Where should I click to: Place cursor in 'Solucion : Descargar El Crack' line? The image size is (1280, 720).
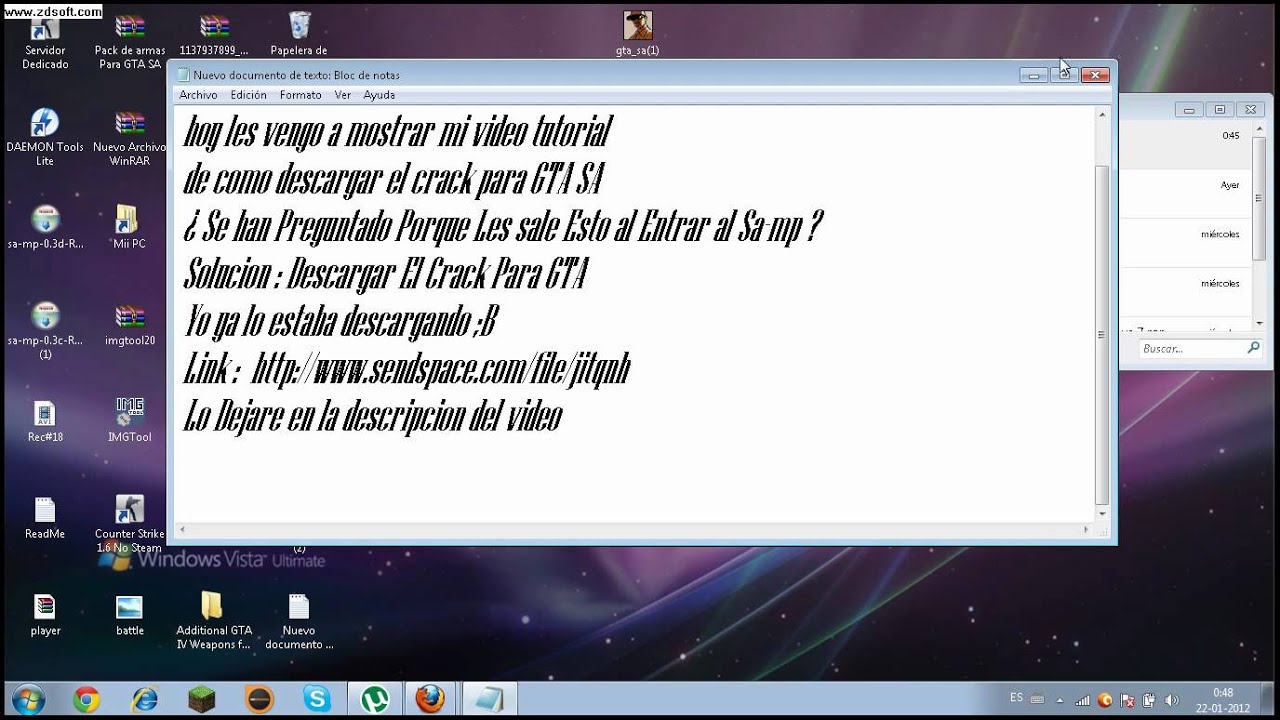(385, 273)
